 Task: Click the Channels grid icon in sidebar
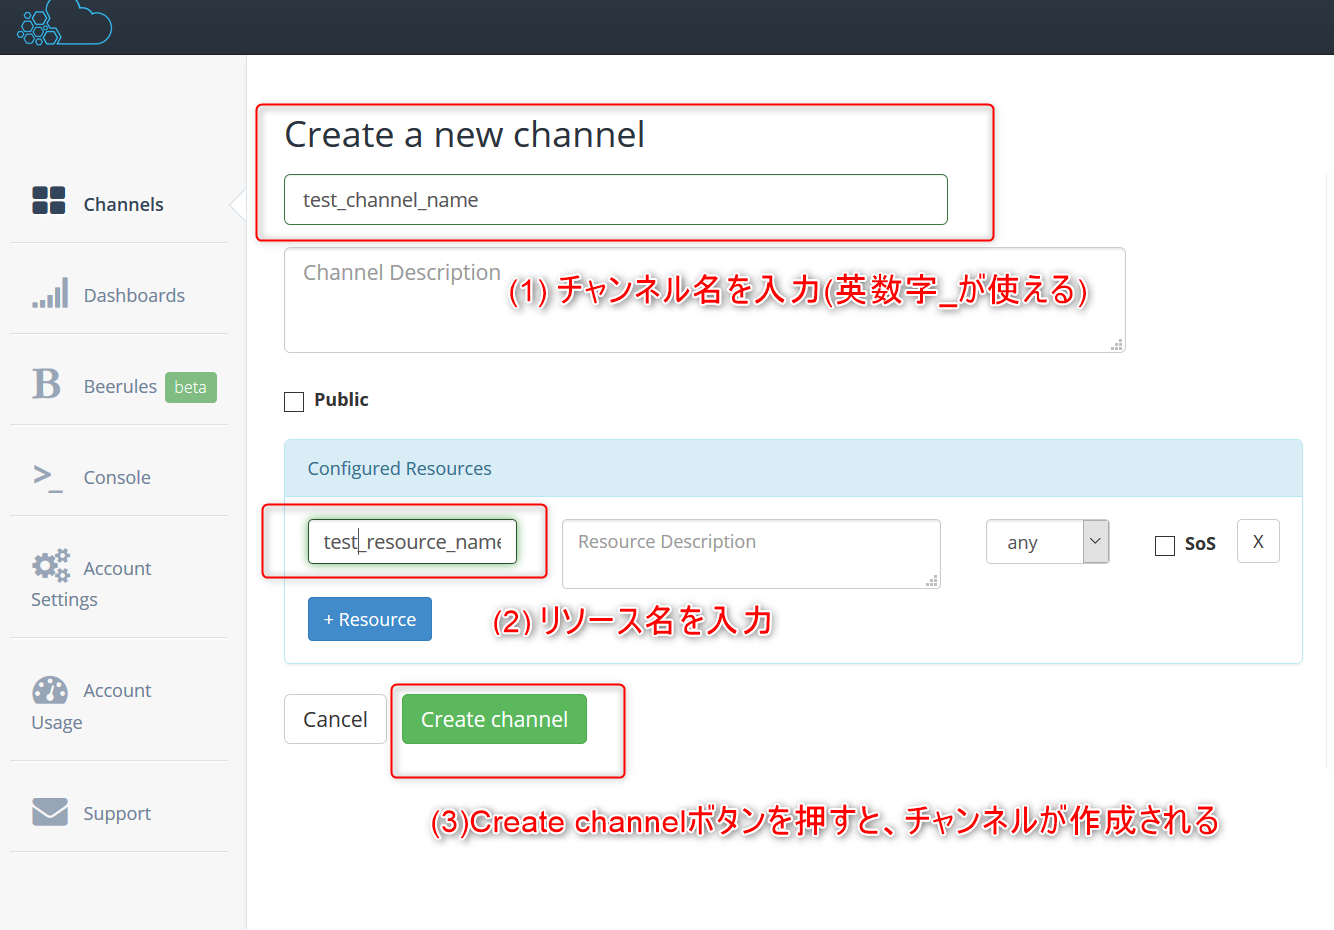click(49, 200)
